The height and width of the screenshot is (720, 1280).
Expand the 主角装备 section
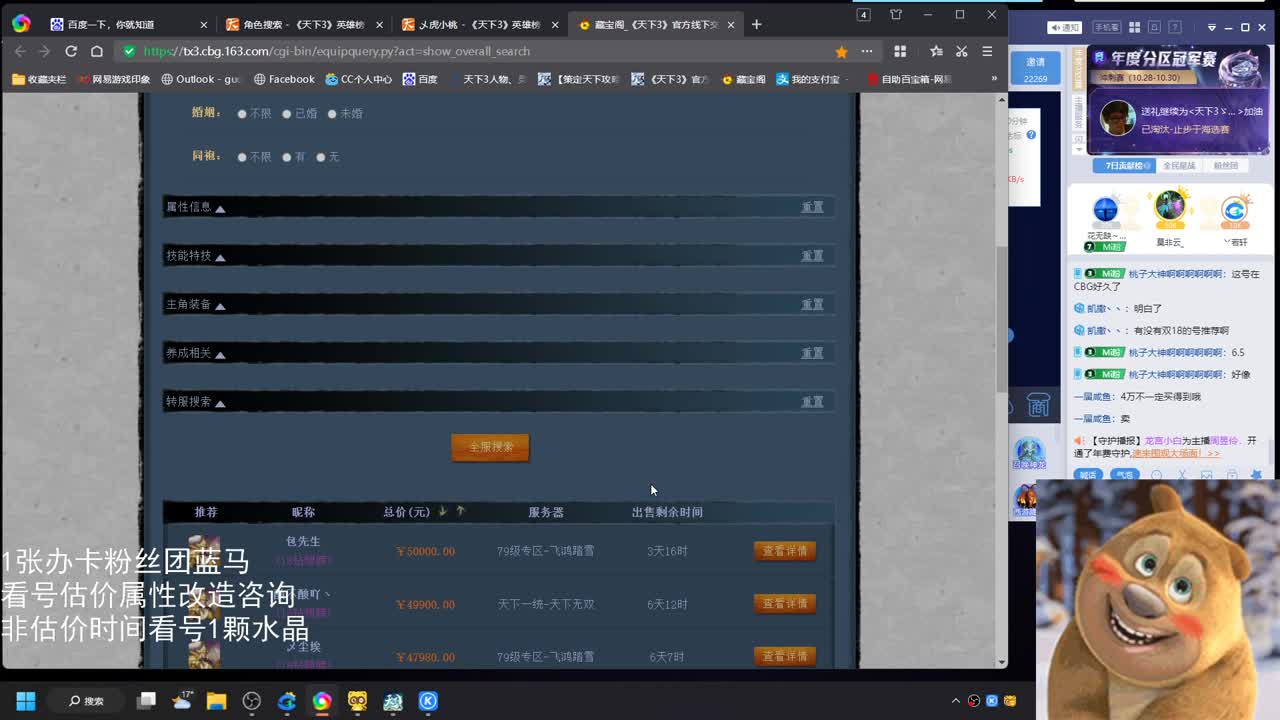click(196, 305)
